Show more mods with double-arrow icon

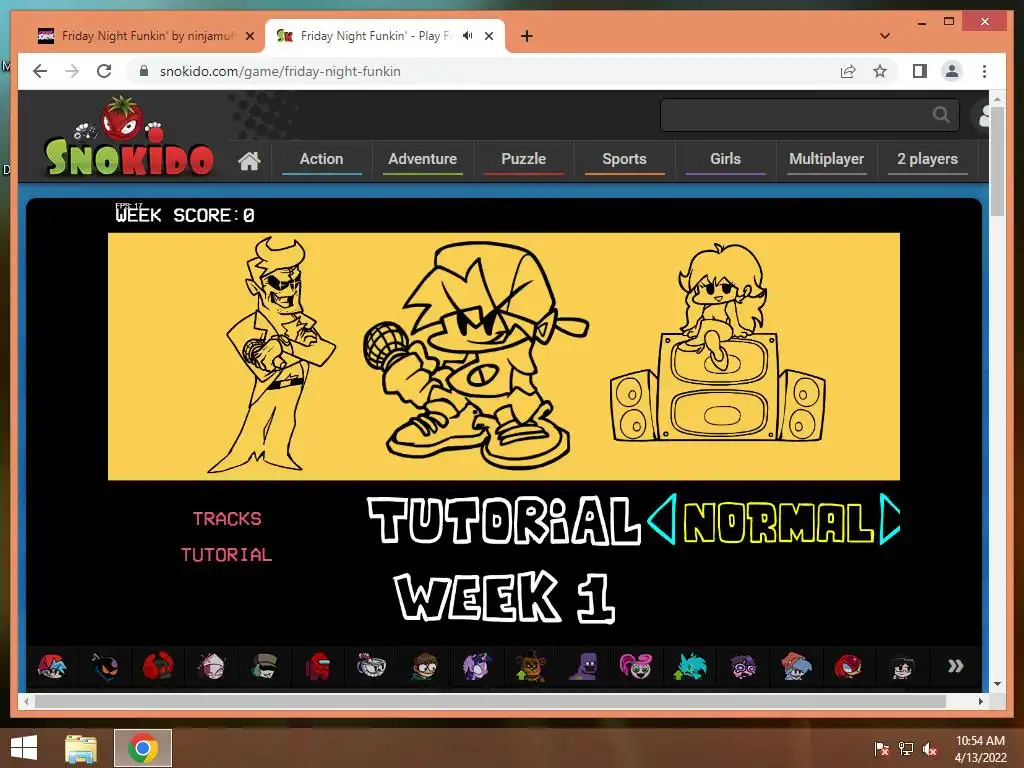pyautogui.click(x=955, y=666)
